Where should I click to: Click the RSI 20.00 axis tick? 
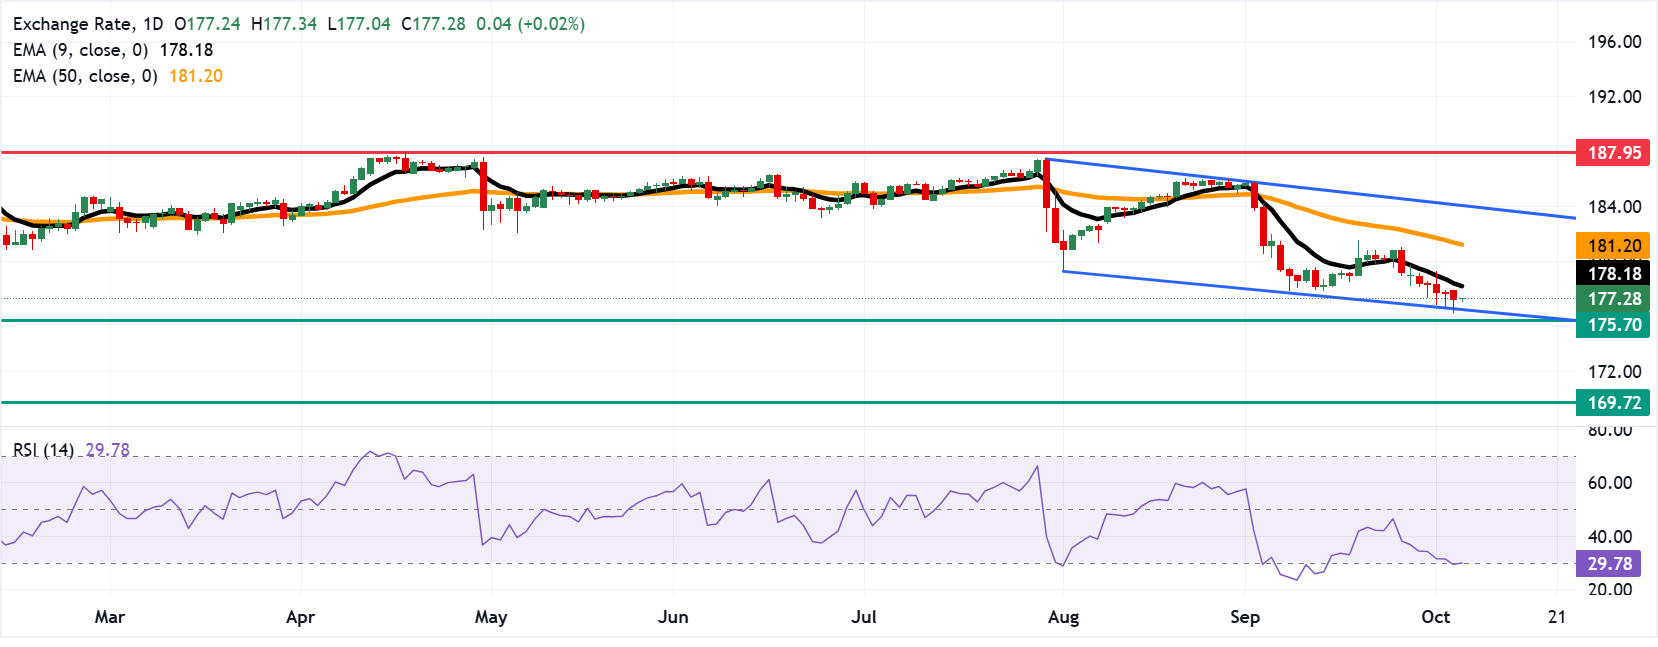tap(1610, 590)
